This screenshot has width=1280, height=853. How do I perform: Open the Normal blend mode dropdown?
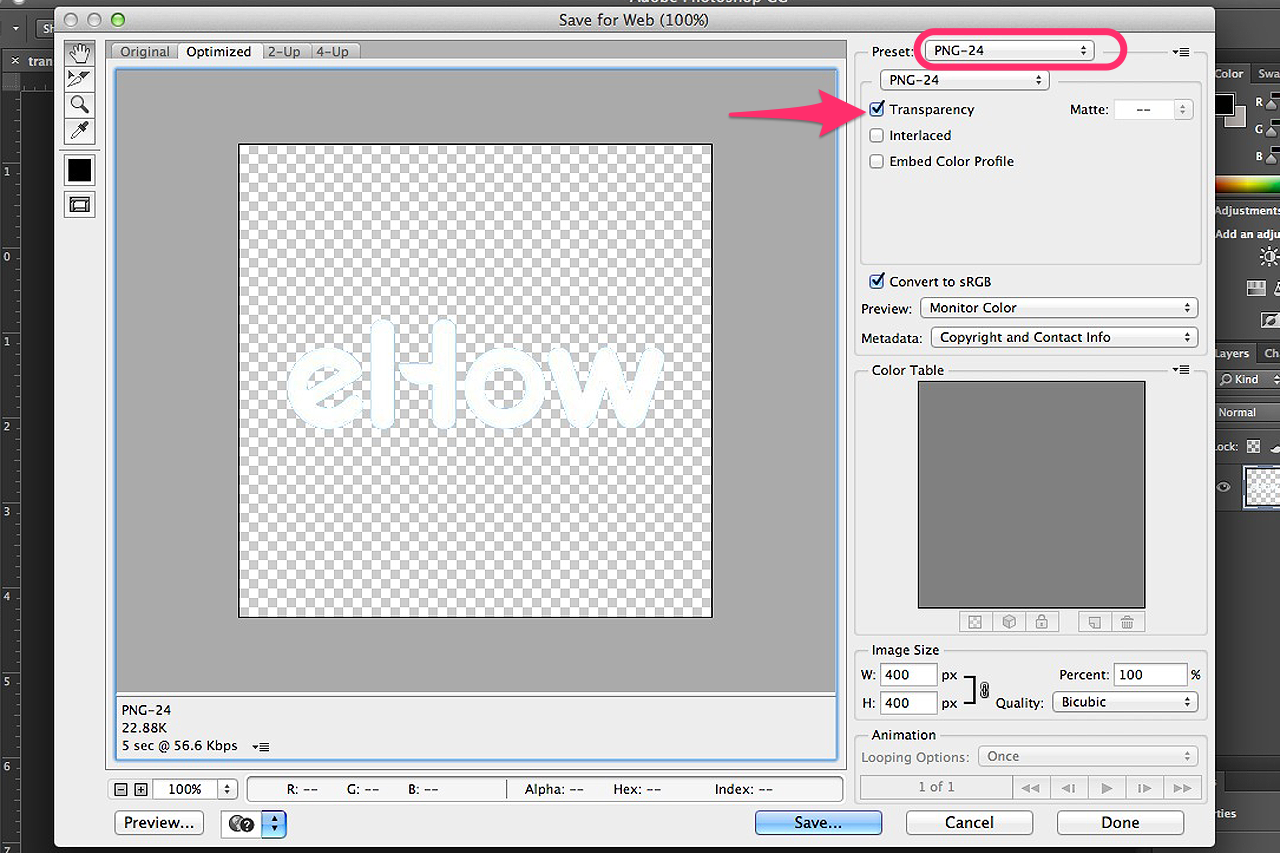(x=1246, y=412)
